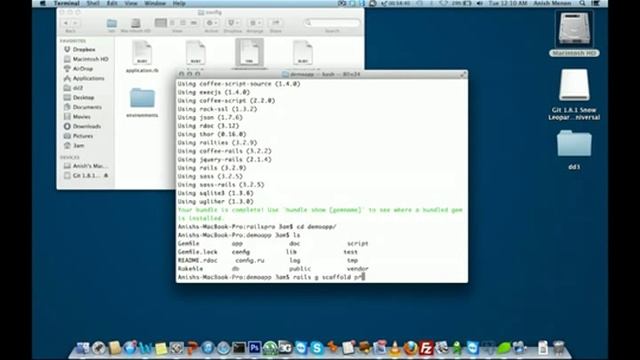Click the Share button in Finder toolbar
The width and height of the screenshot is (640, 360).
[276, 23]
